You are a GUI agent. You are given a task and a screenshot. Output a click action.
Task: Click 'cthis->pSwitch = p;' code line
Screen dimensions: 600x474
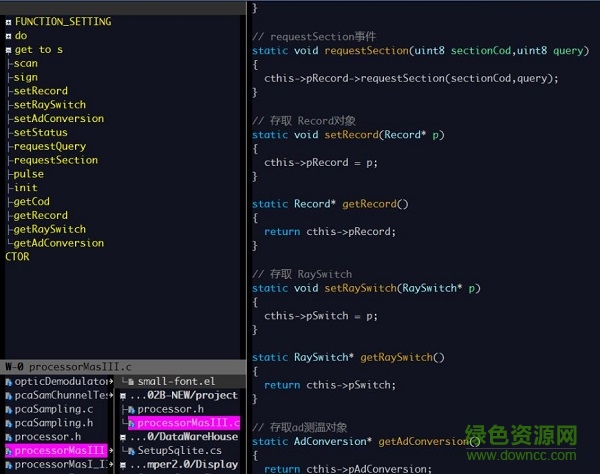[321, 316]
